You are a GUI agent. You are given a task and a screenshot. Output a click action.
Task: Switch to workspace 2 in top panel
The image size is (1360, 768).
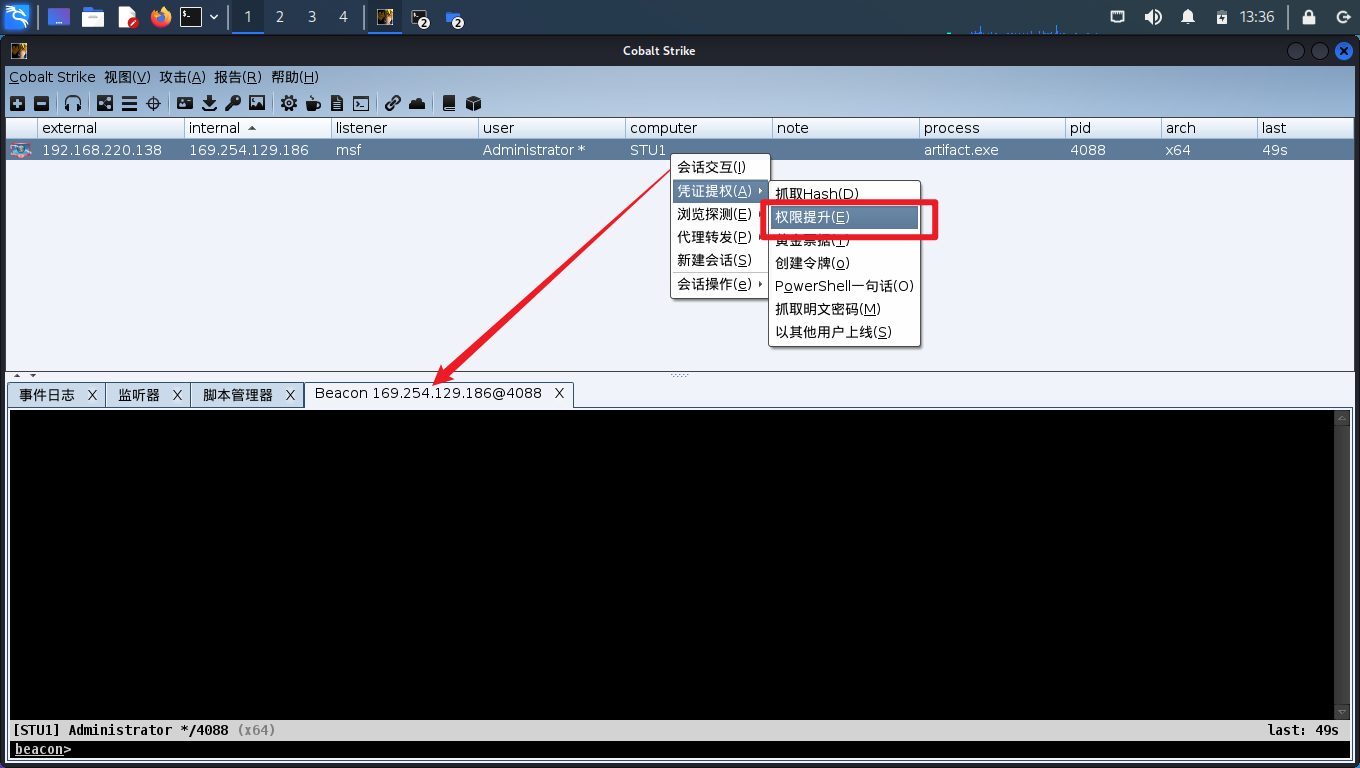tap(279, 17)
